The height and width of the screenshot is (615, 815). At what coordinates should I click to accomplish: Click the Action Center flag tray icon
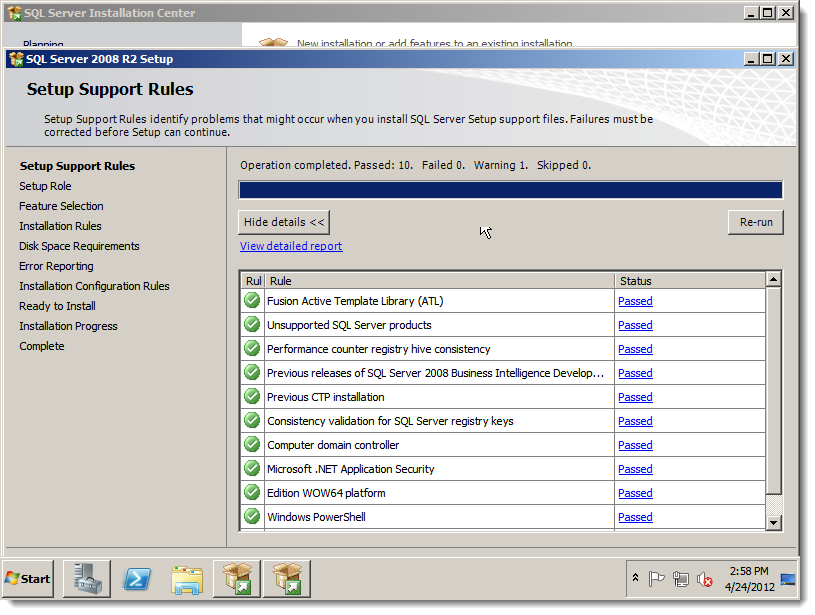pos(656,579)
